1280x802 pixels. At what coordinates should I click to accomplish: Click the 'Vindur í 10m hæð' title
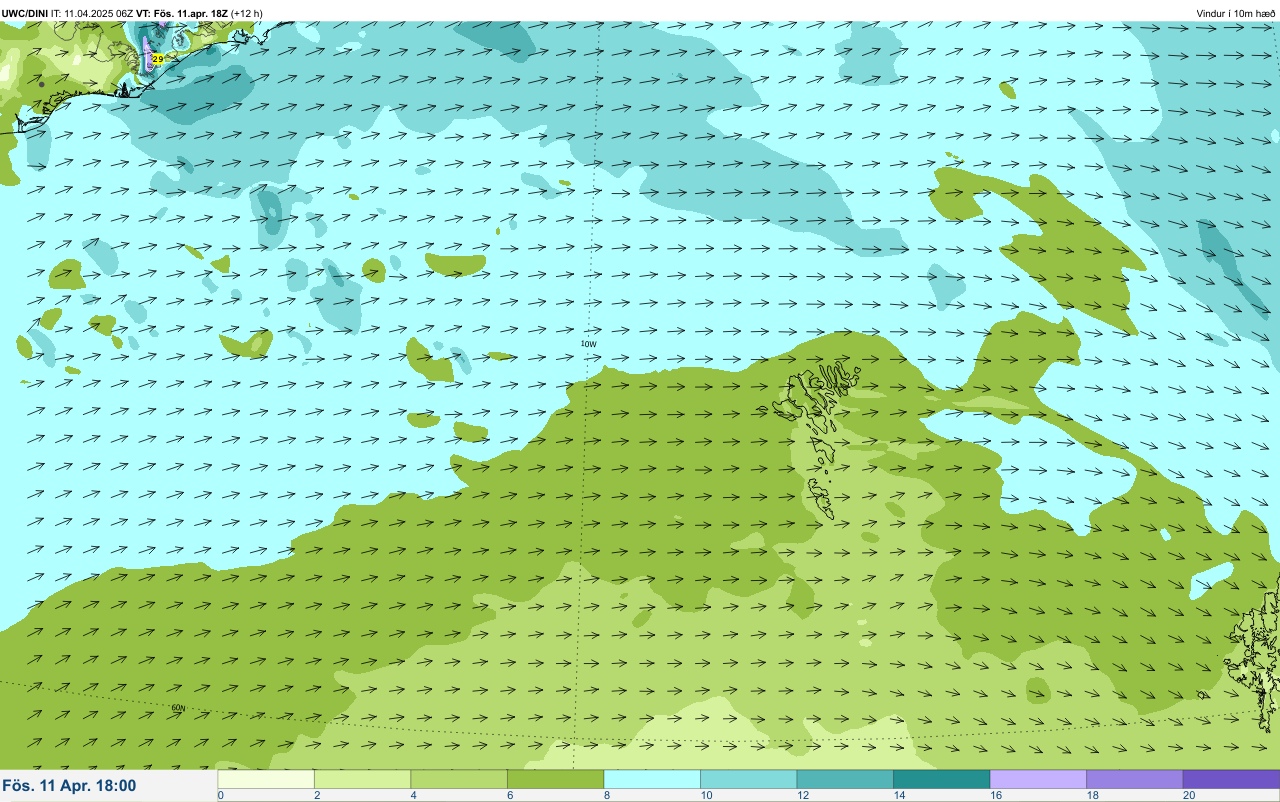(1235, 13)
